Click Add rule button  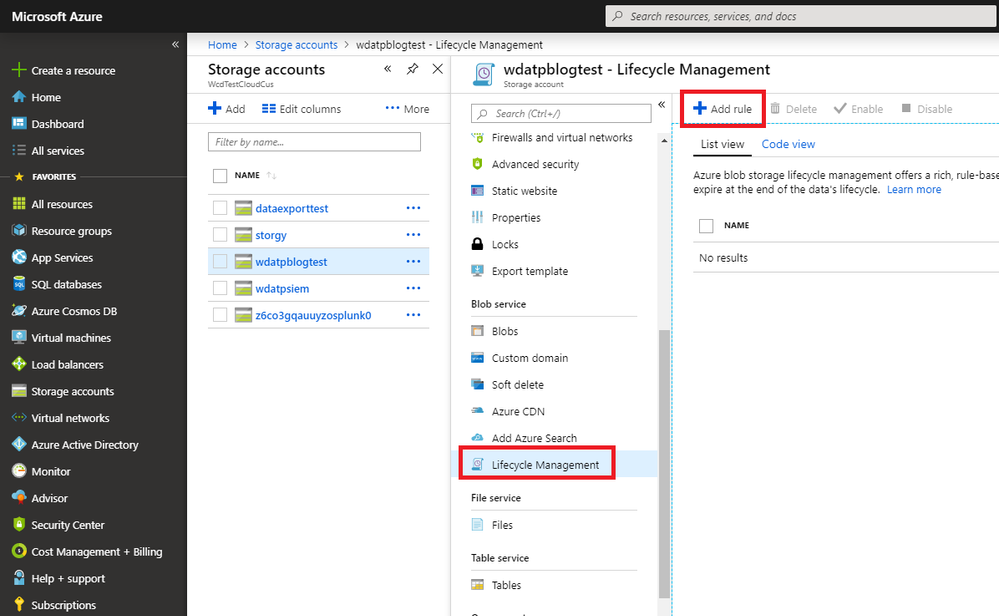722,109
